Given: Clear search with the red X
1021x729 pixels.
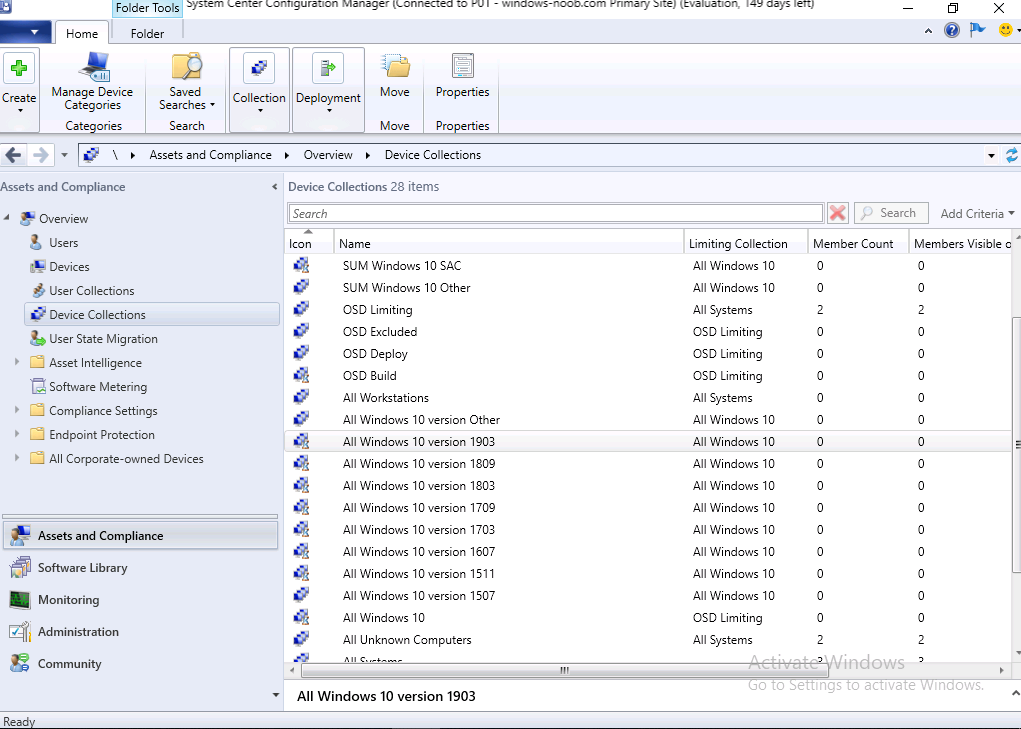Looking at the screenshot, I should pos(837,213).
